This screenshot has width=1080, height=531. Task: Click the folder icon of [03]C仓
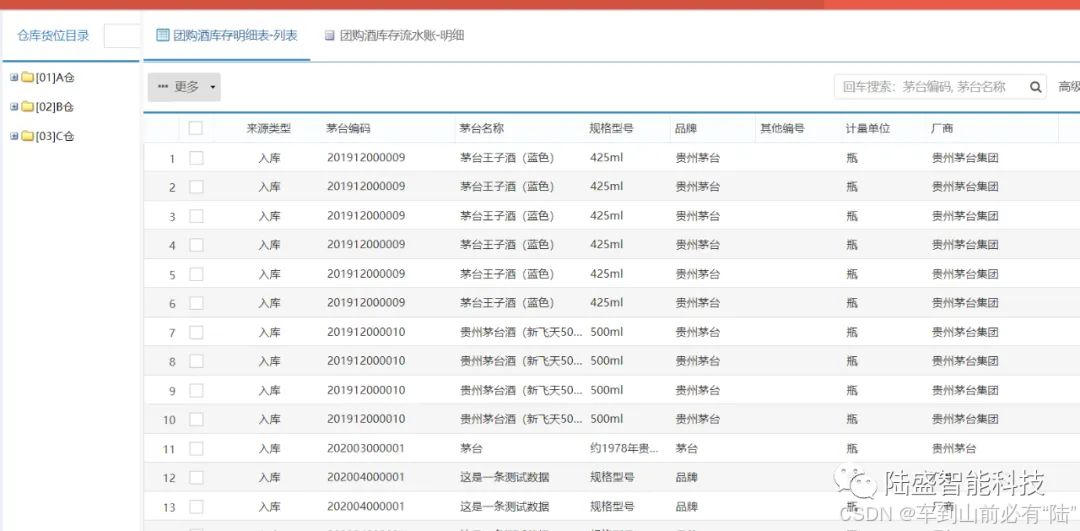click(28, 136)
